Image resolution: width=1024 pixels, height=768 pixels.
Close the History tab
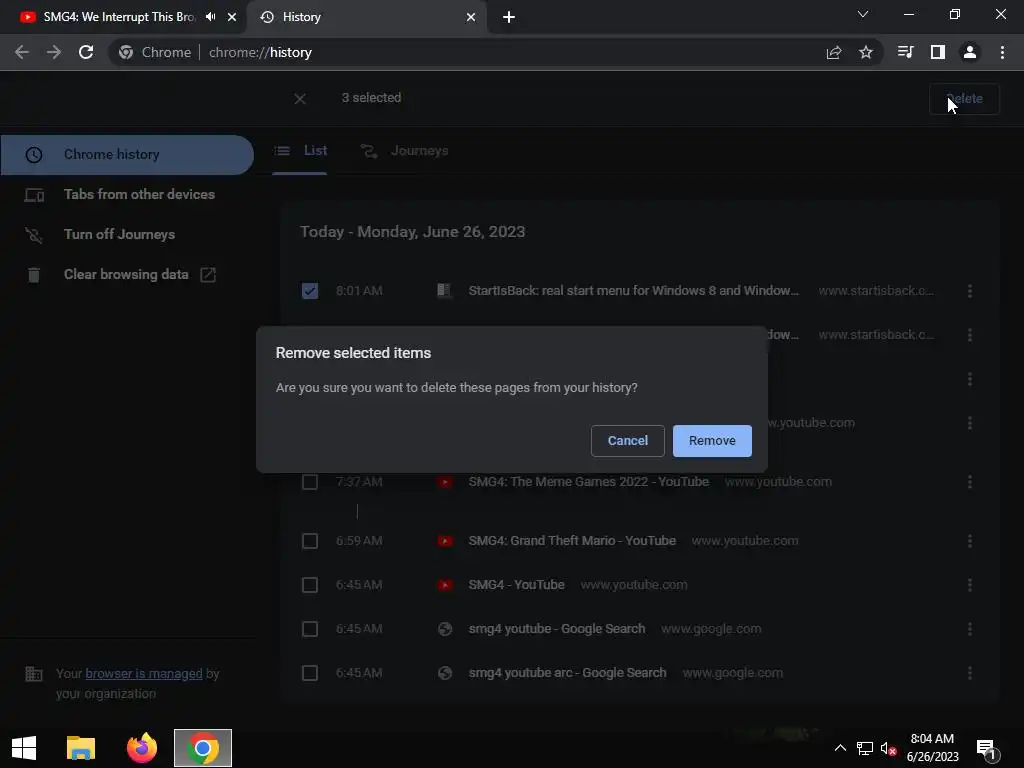click(471, 17)
